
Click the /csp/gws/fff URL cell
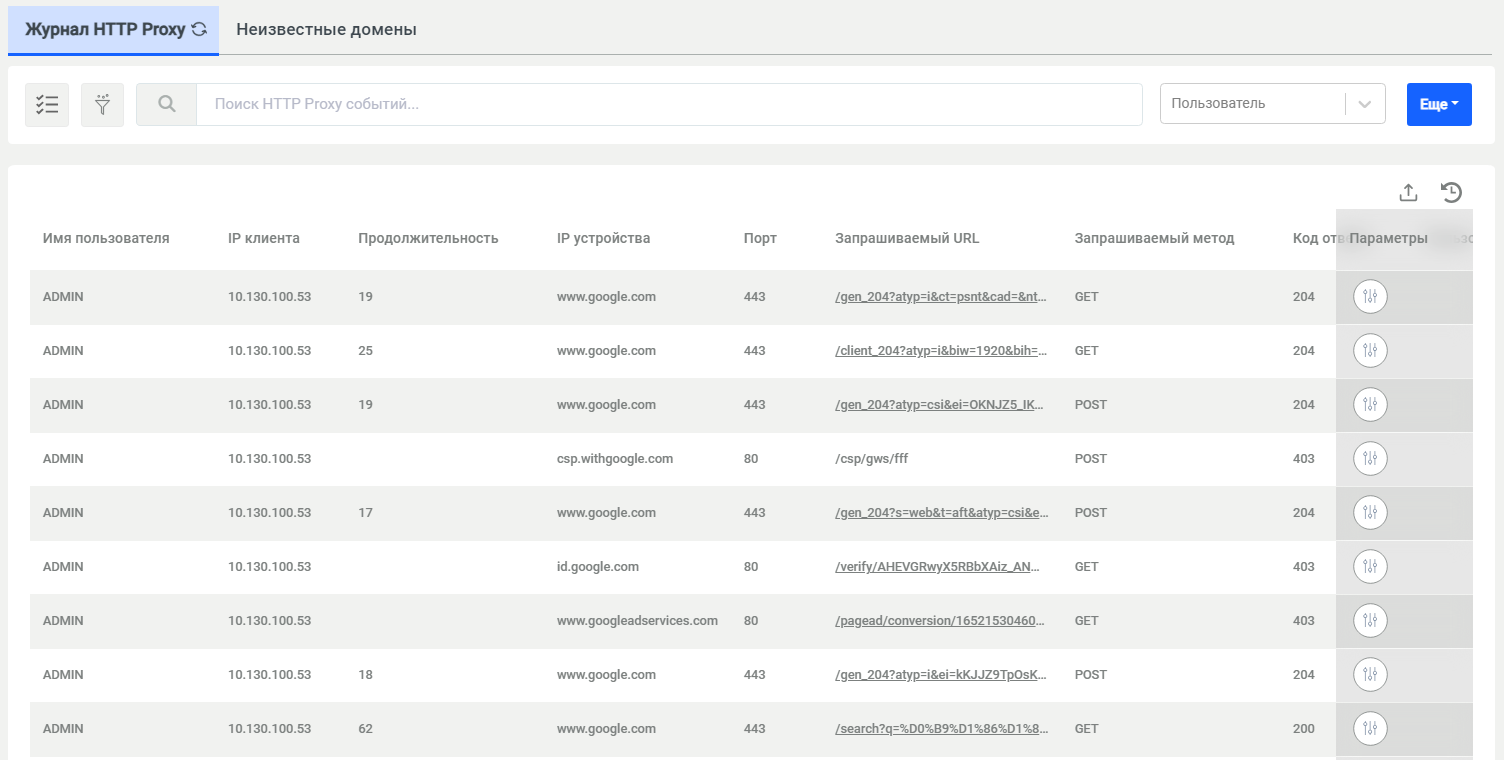(872, 459)
